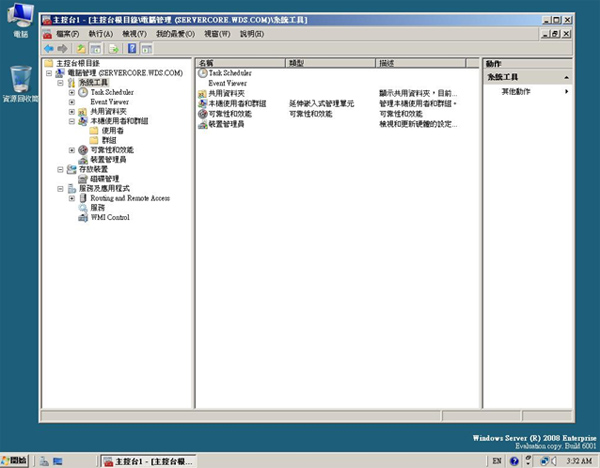Click the Show/Hide console tree toolbar icon
The width and height of the screenshot is (600, 468).
click(x=96, y=48)
